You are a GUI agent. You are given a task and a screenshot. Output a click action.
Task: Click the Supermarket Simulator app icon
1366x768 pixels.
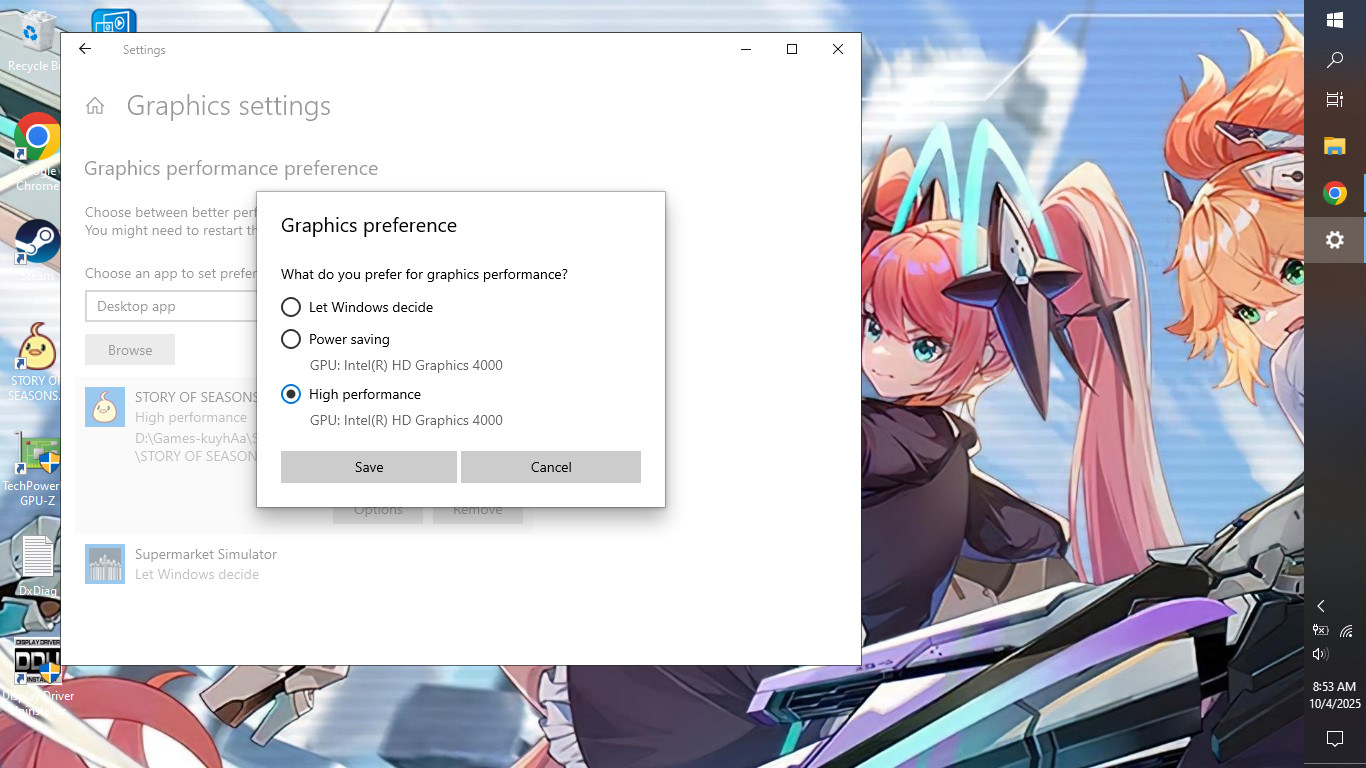point(105,564)
